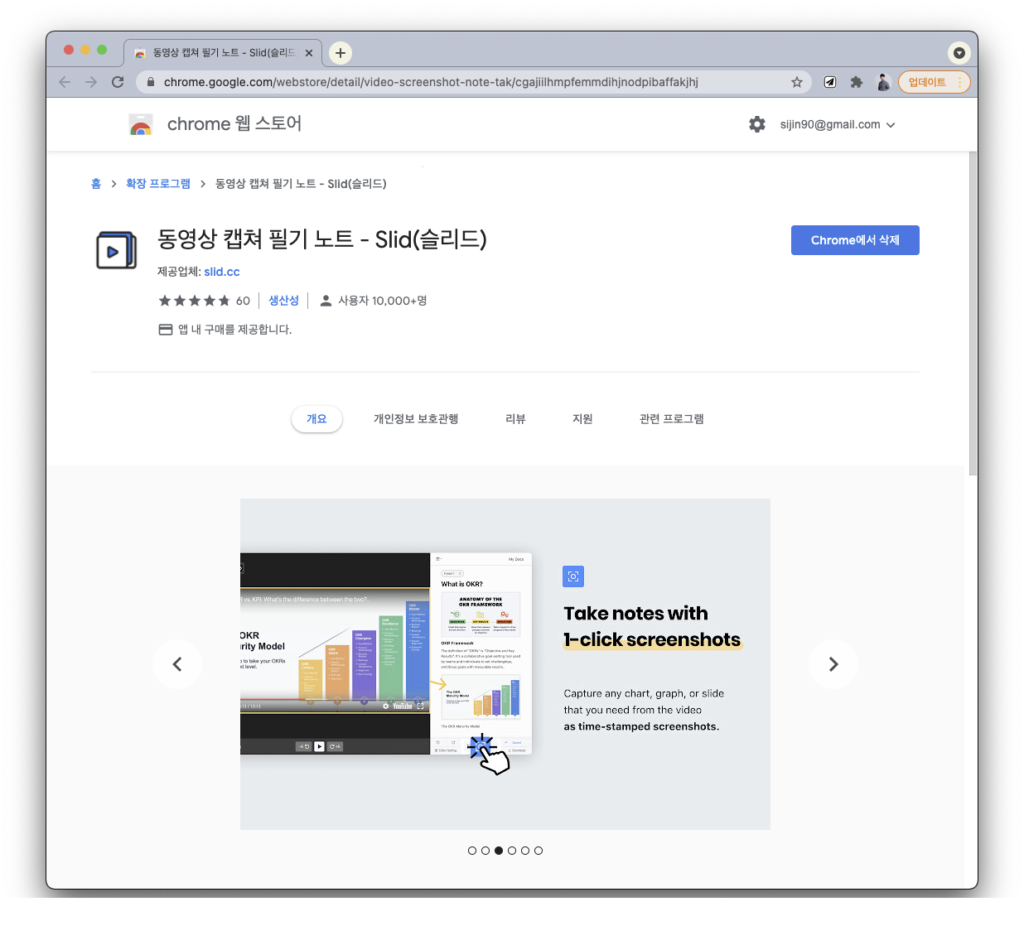Viewport: 1024px width, 950px height.
Task: Open the Chrome profile avatar
Action: [883, 82]
